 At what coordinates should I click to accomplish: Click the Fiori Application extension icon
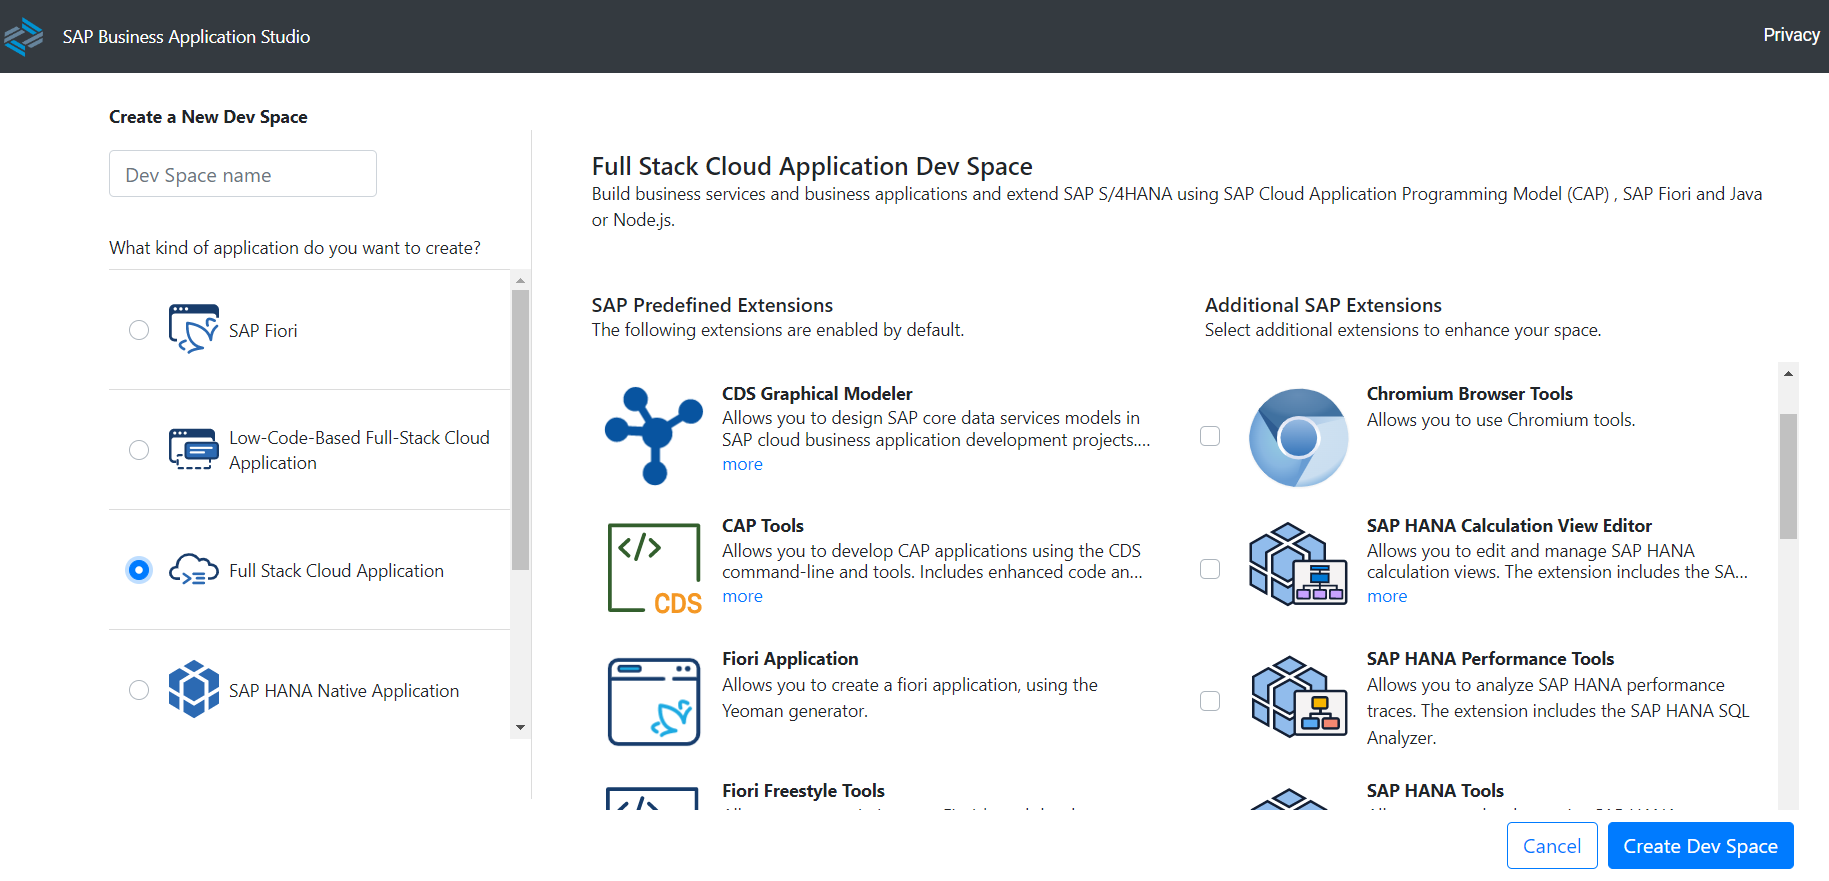pyautogui.click(x=654, y=701)
